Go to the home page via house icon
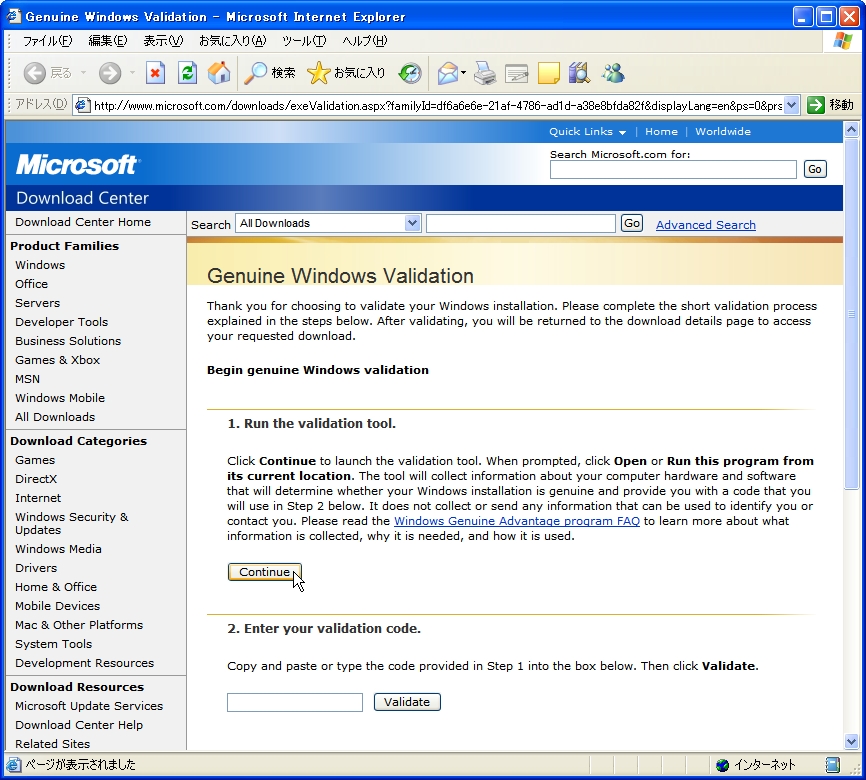Image resolution: width=866 pixels, height=780 pixels. 219,73
